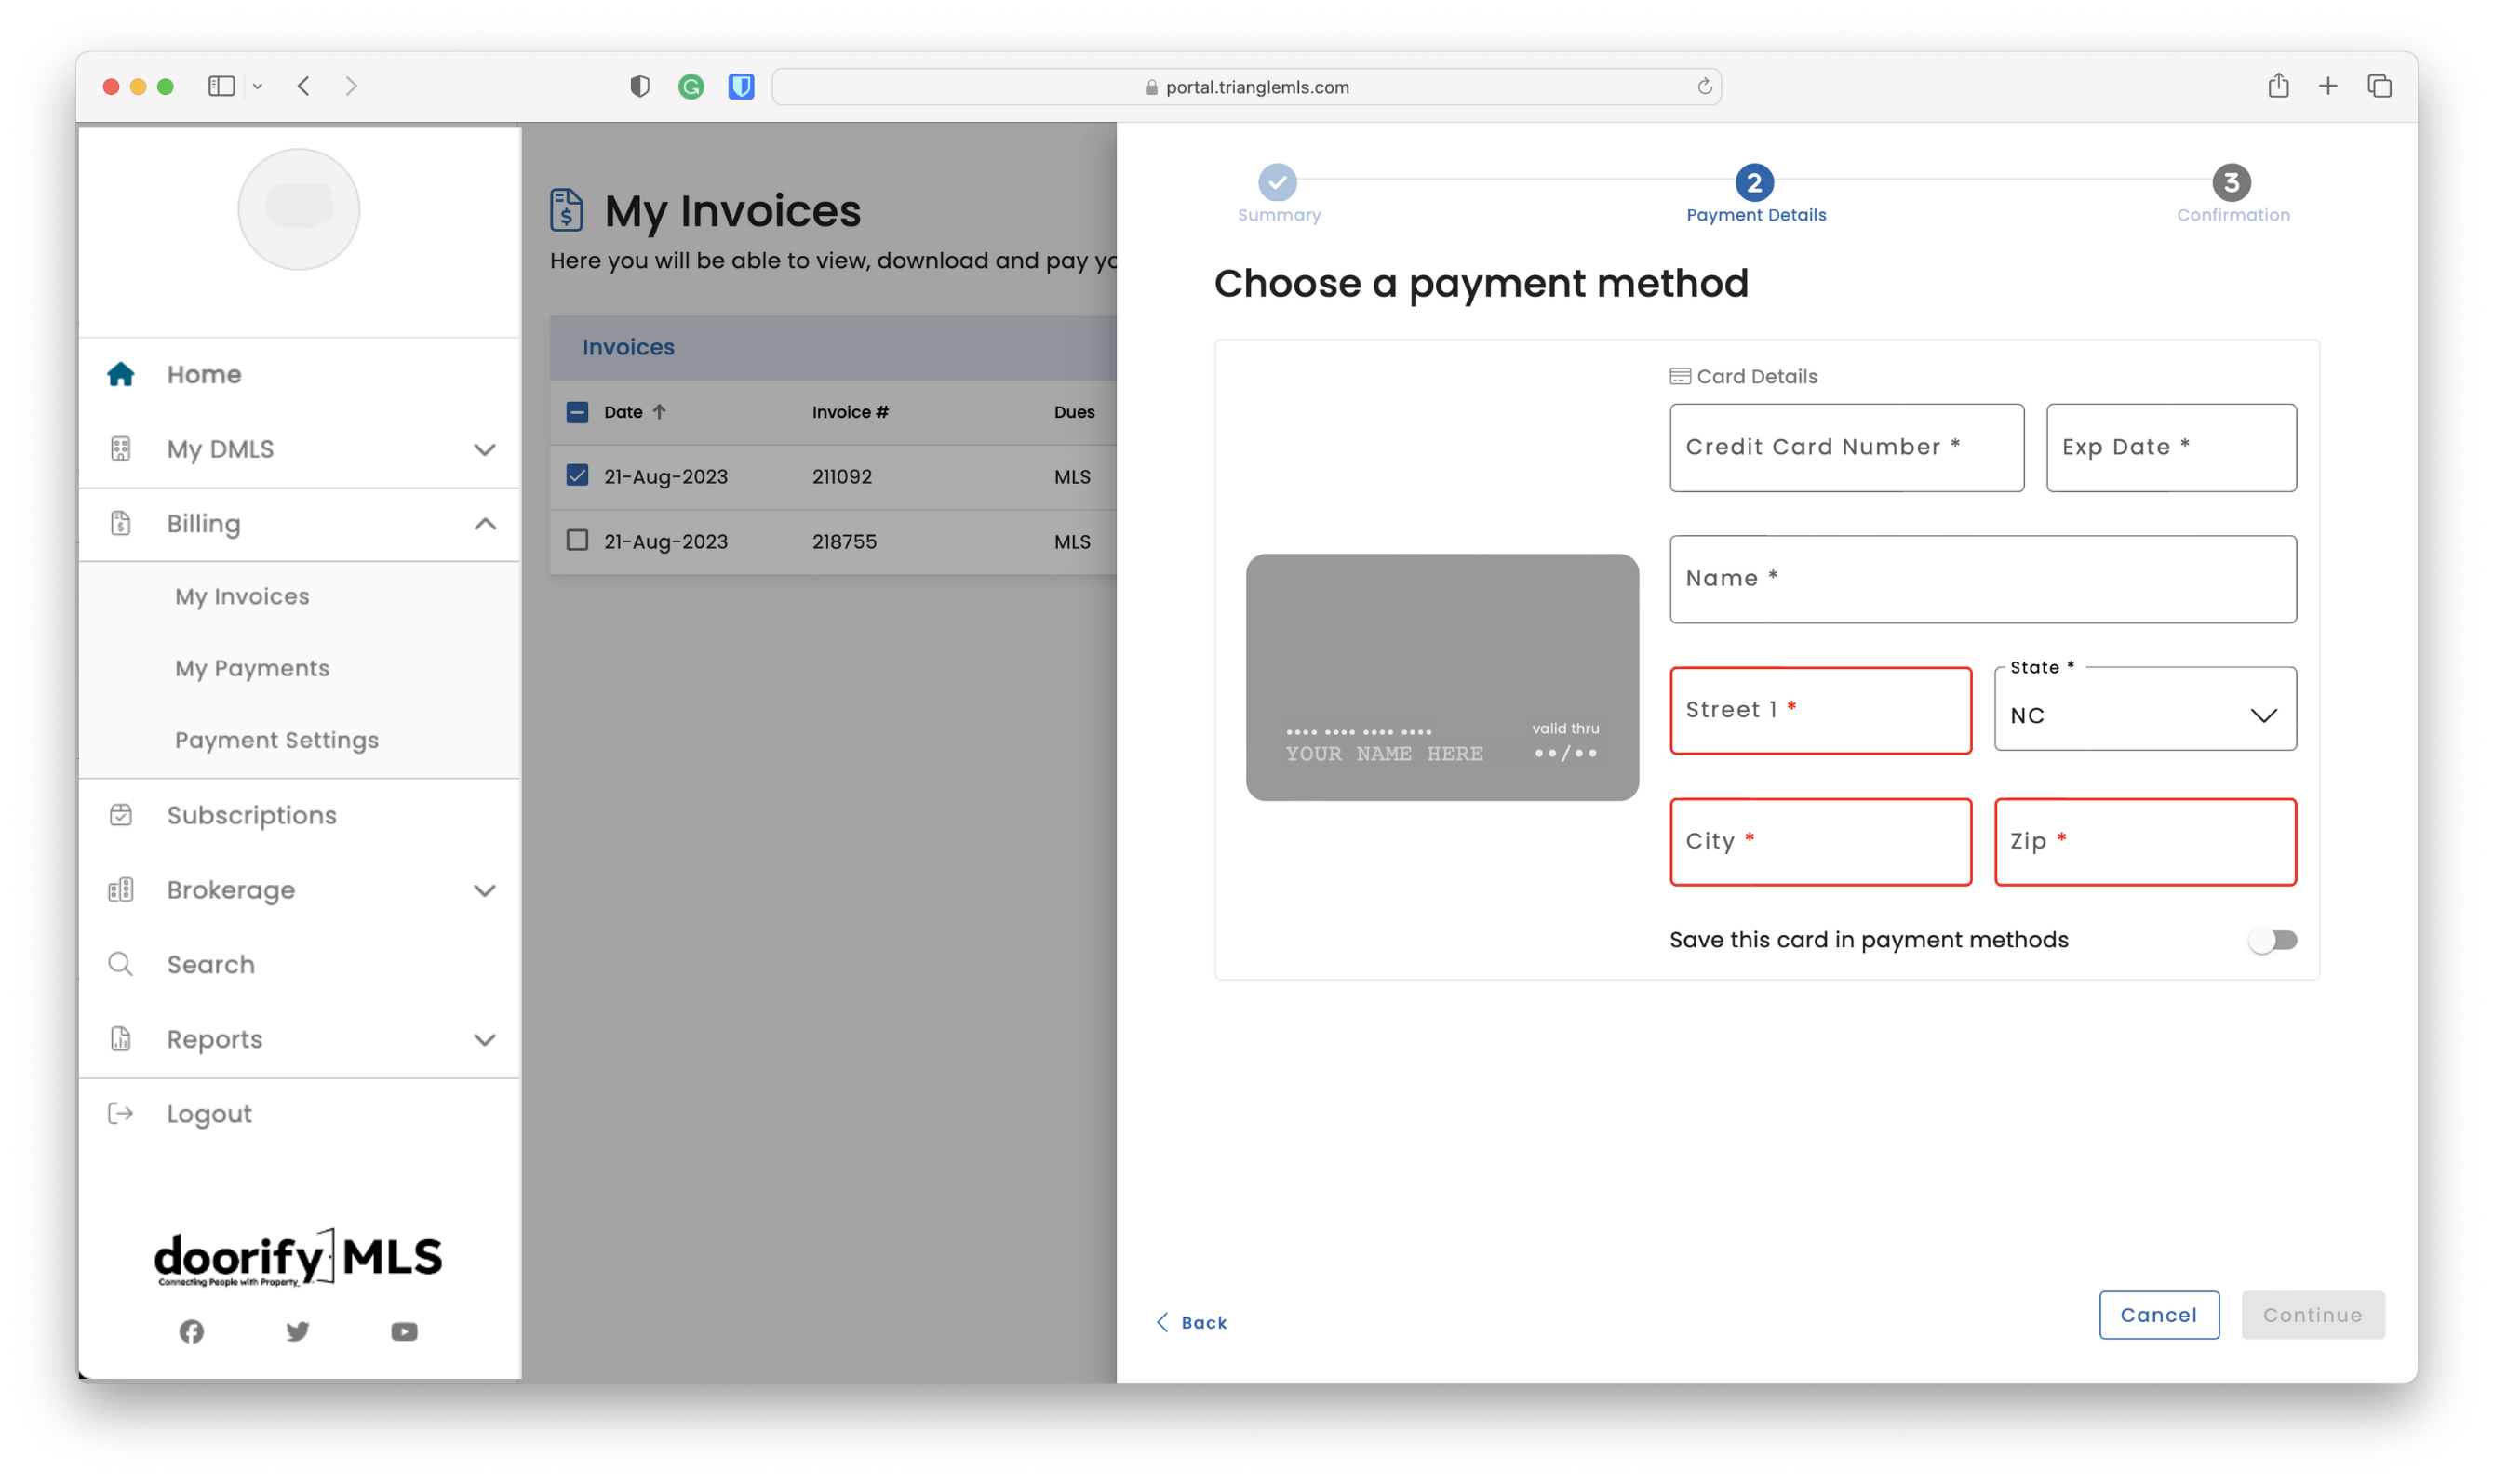The width and height of the screenshot is (2494, 1484).
Task: Focus the Zip field
Action: [2145, 842]
